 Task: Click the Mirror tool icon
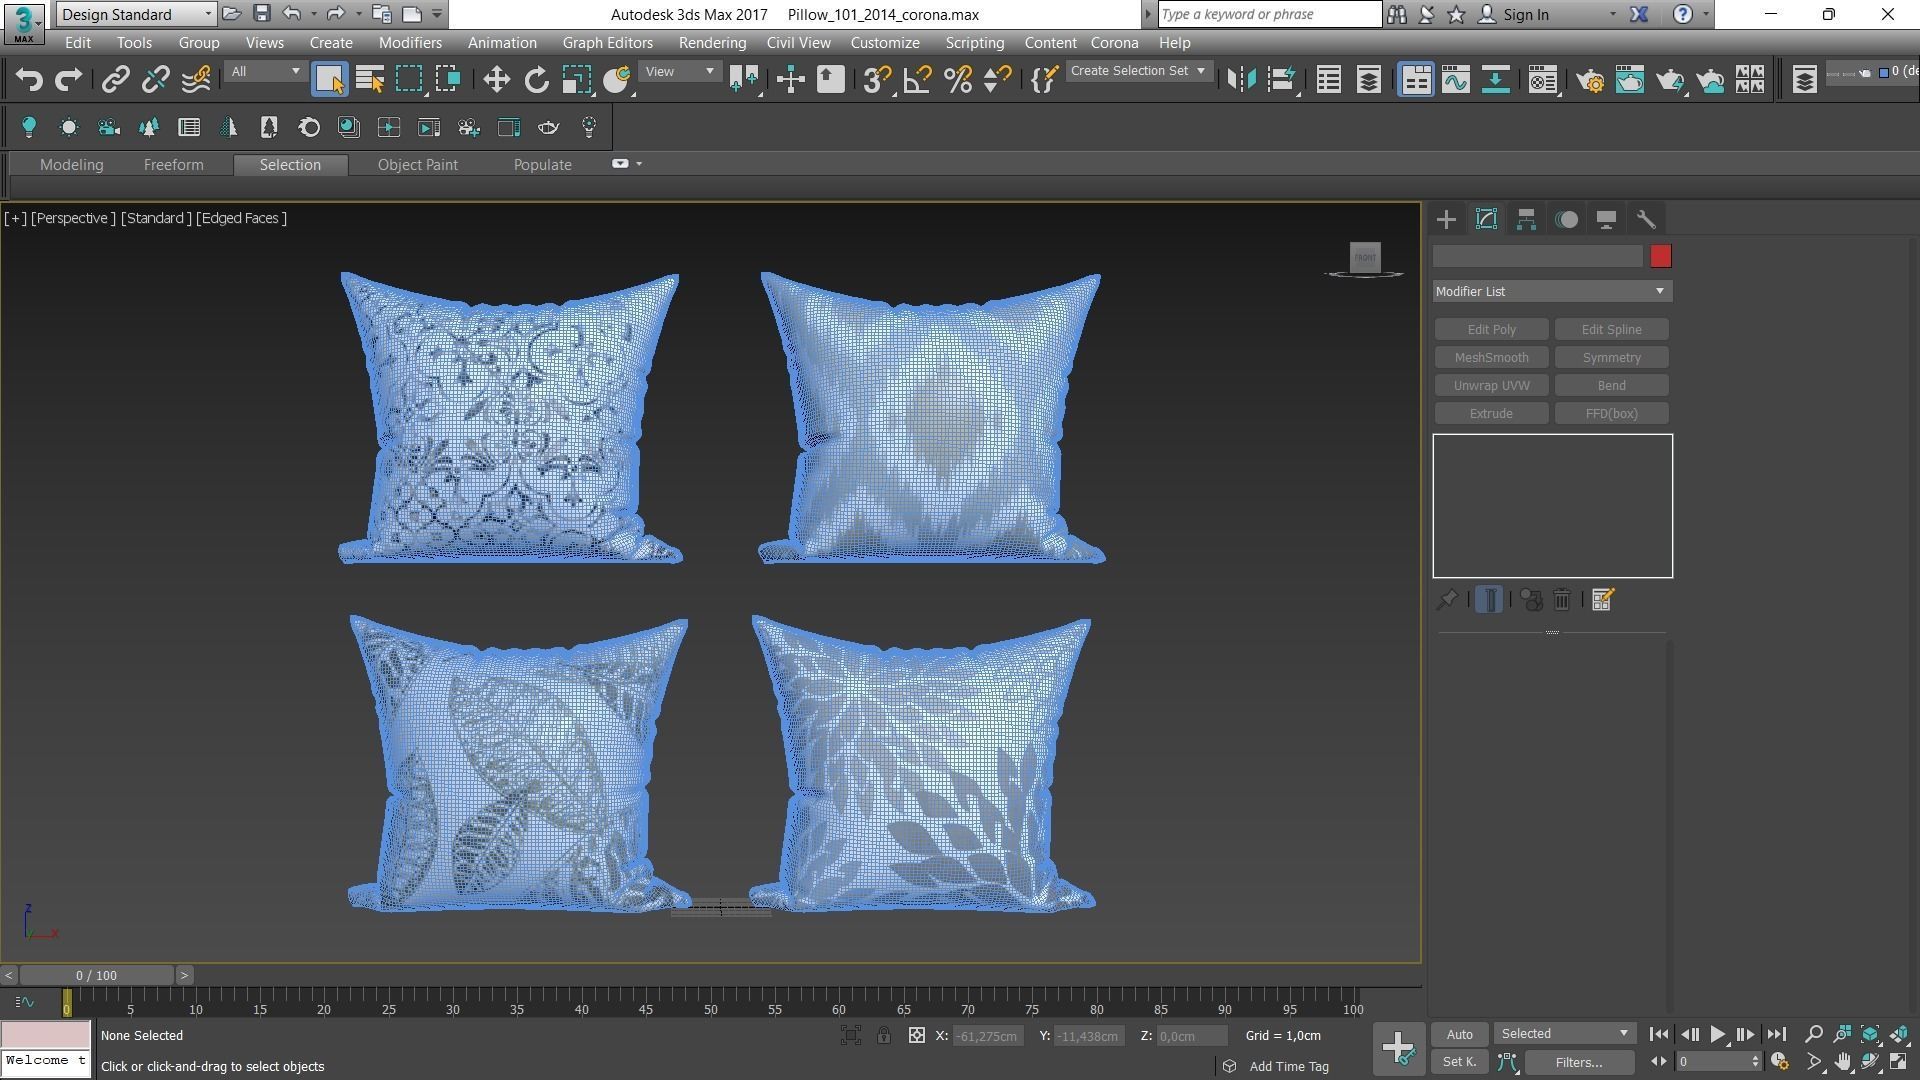pyautogui.click(x=1241, y=80)
